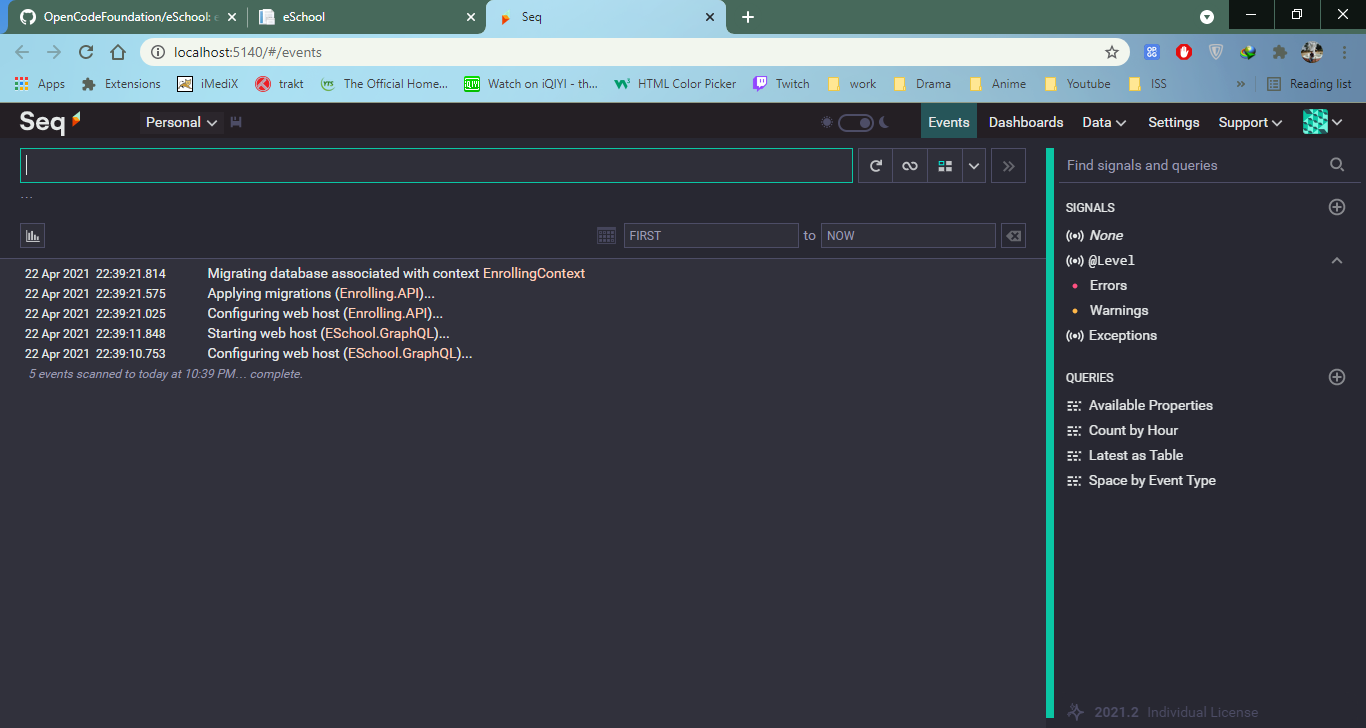Enable live tail of incoming events

909,165
